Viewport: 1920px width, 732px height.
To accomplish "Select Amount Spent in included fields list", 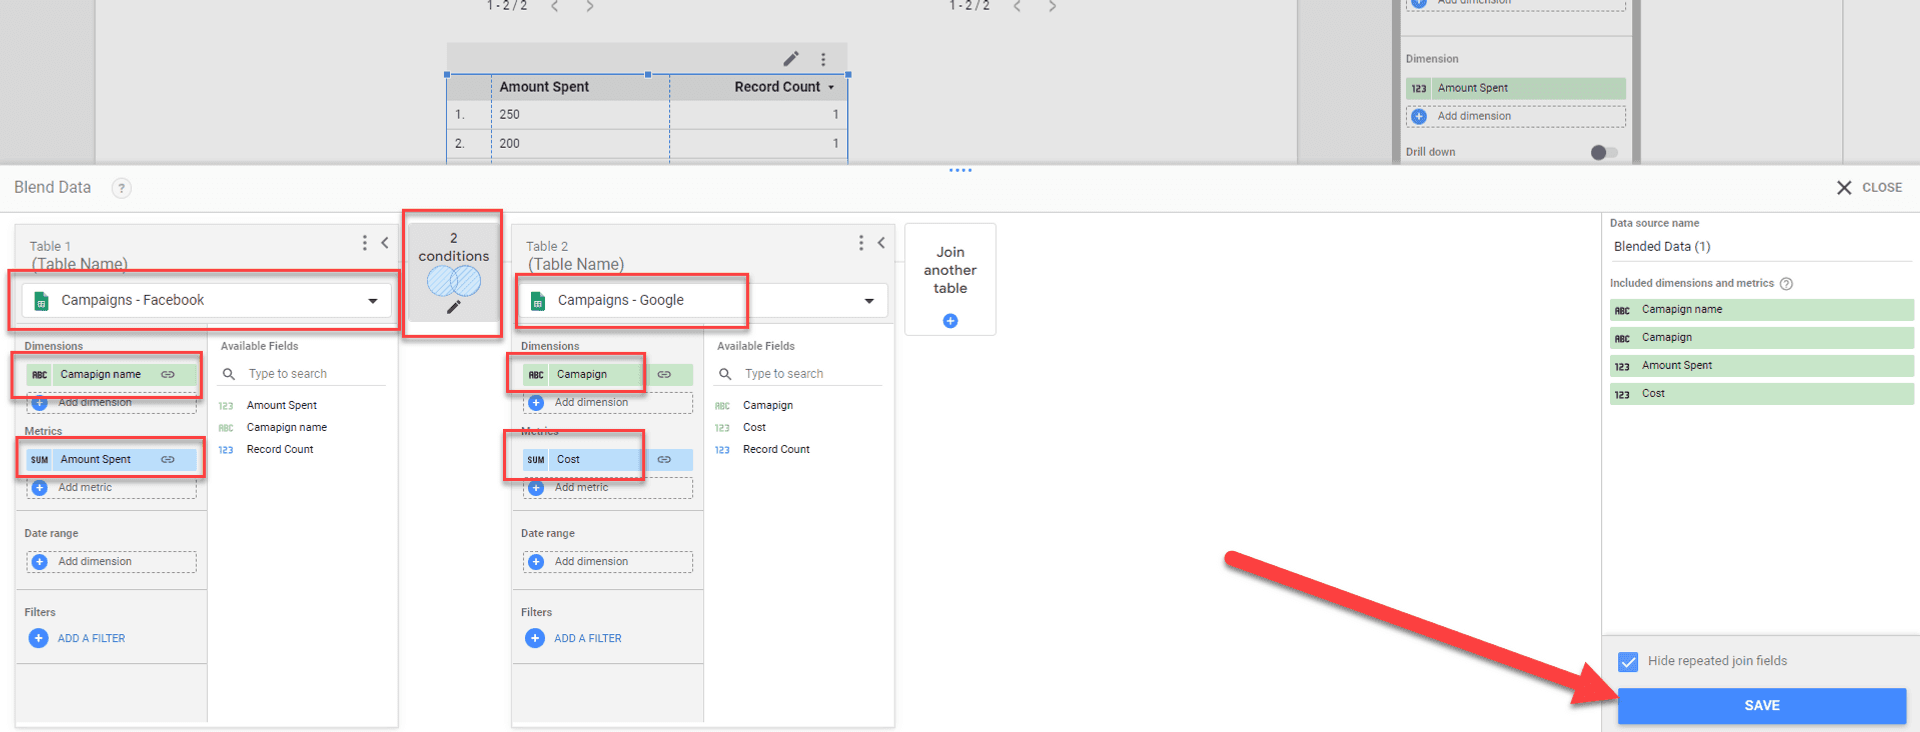I will coord(1762,366).
